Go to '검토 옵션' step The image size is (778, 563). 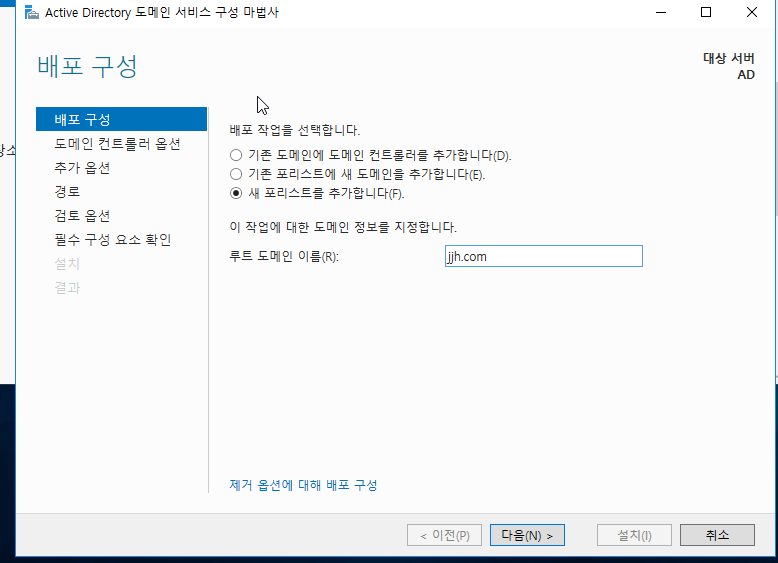click(x=82, y=216)
